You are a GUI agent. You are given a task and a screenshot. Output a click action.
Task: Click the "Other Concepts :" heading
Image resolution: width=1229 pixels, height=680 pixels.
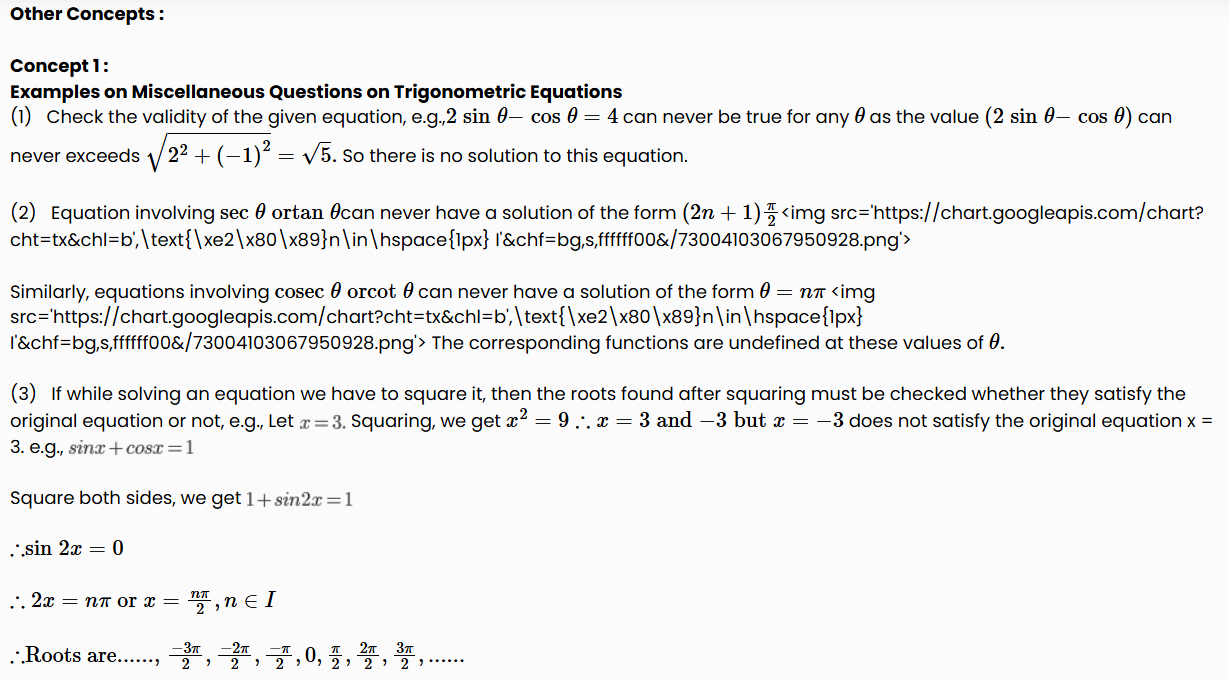click(87, 15)
